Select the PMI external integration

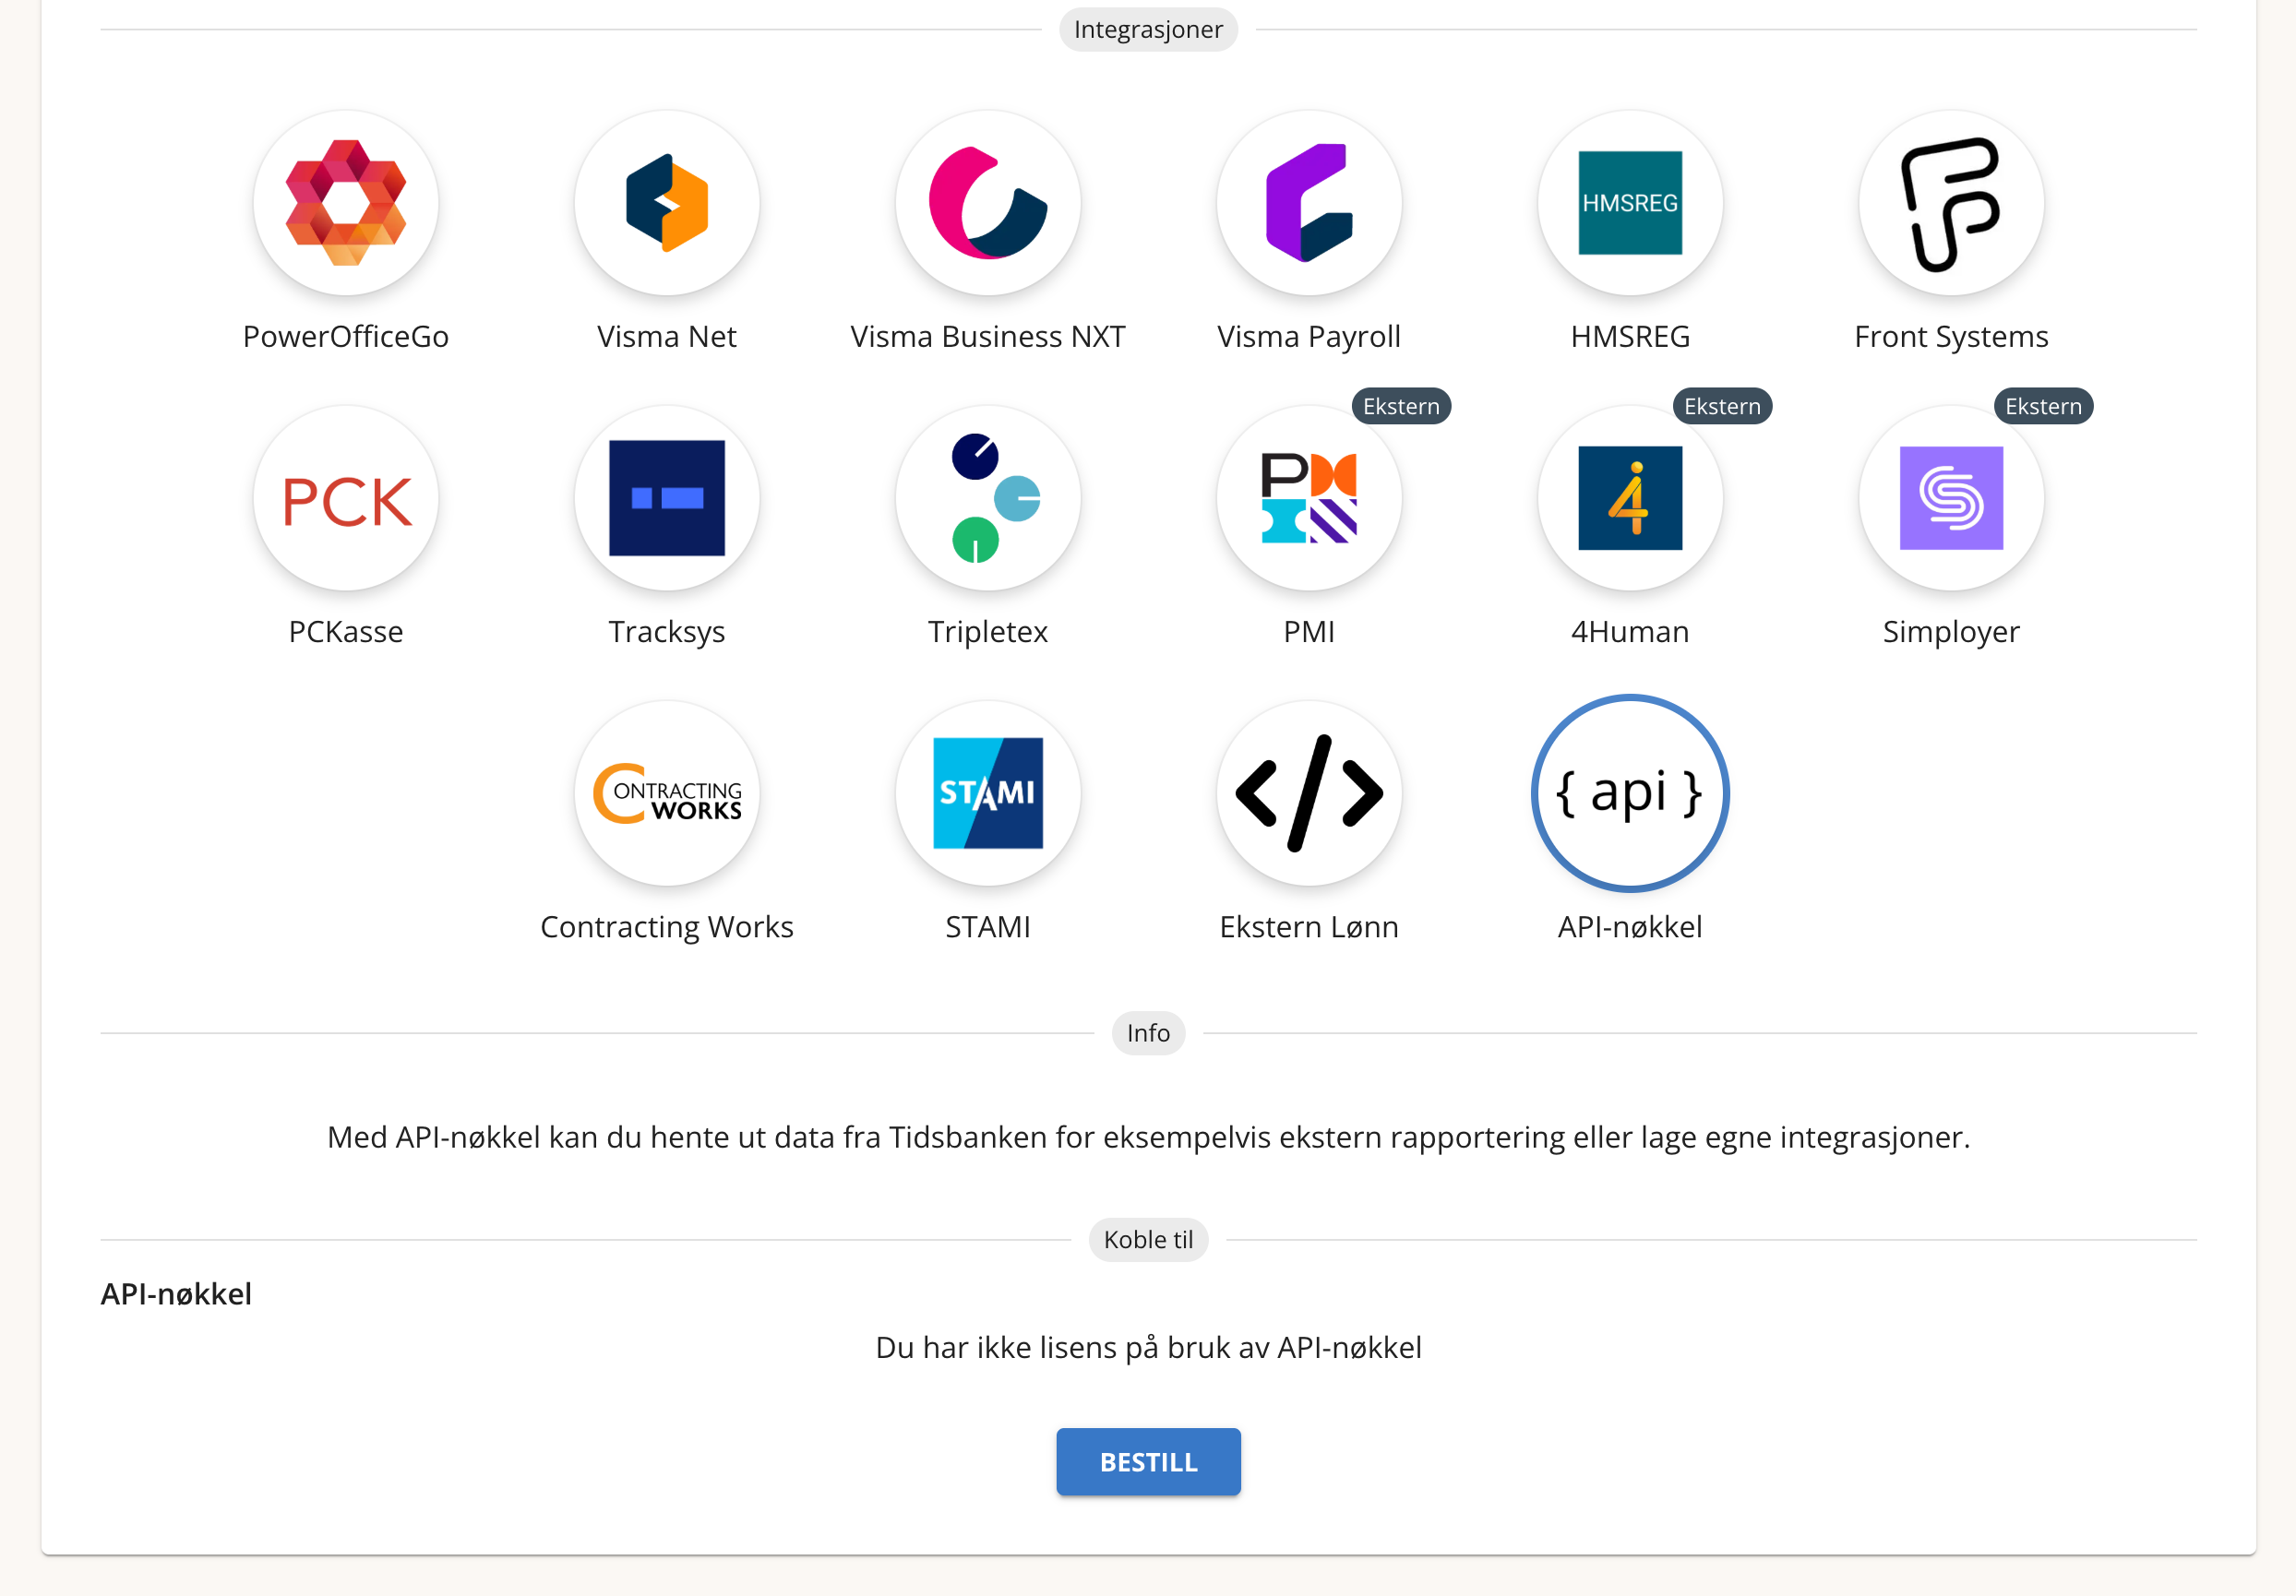1309,498
